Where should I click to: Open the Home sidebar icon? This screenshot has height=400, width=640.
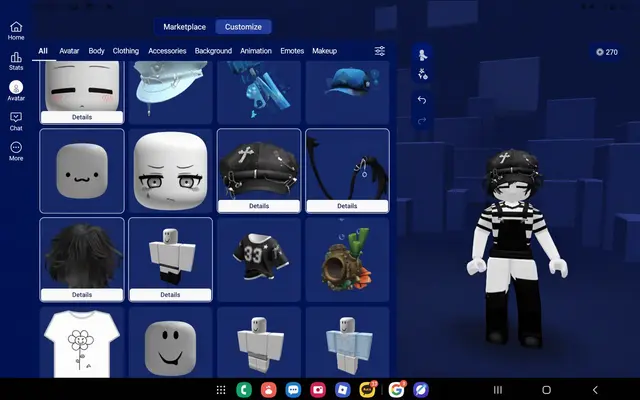point(16,31)
